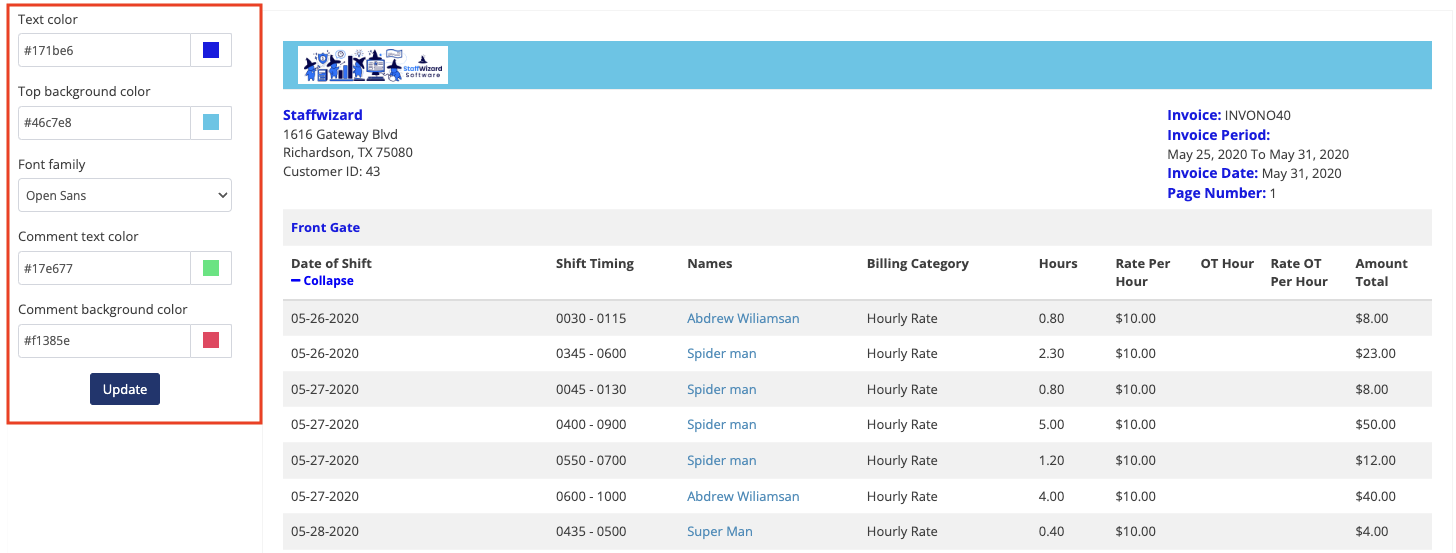This screenshot has height=553, width=1456.
Task: Open Abdrew Wiliamsan link in 0030 - 0115 shift
Action: coord(743,318)
